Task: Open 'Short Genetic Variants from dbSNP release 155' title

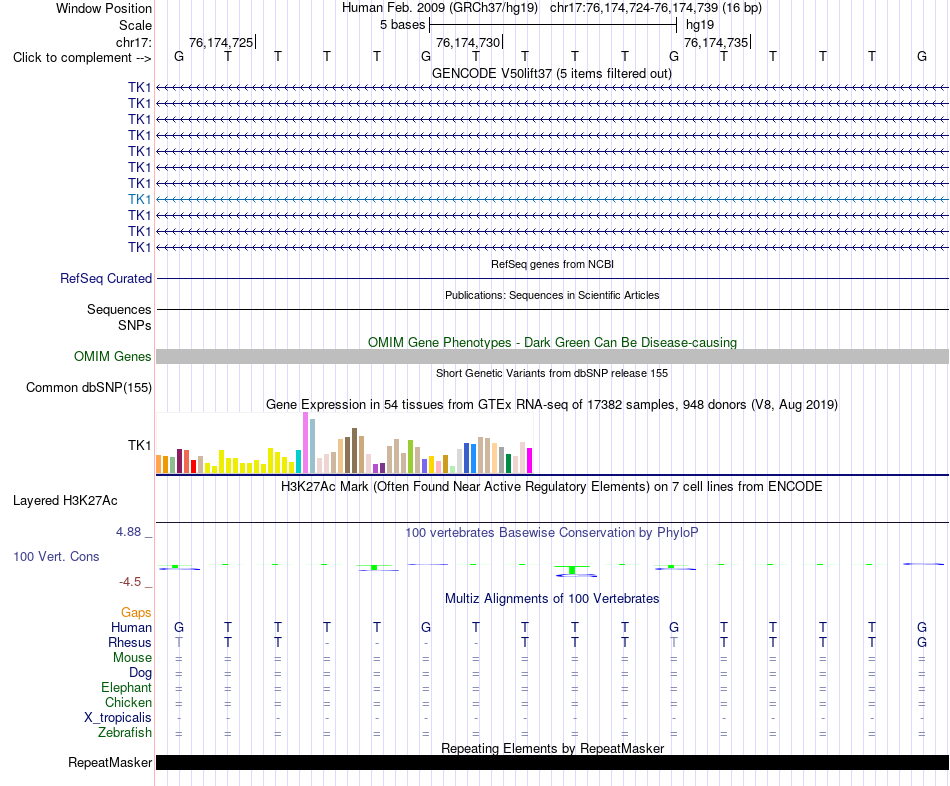Action: pos(552,373)
